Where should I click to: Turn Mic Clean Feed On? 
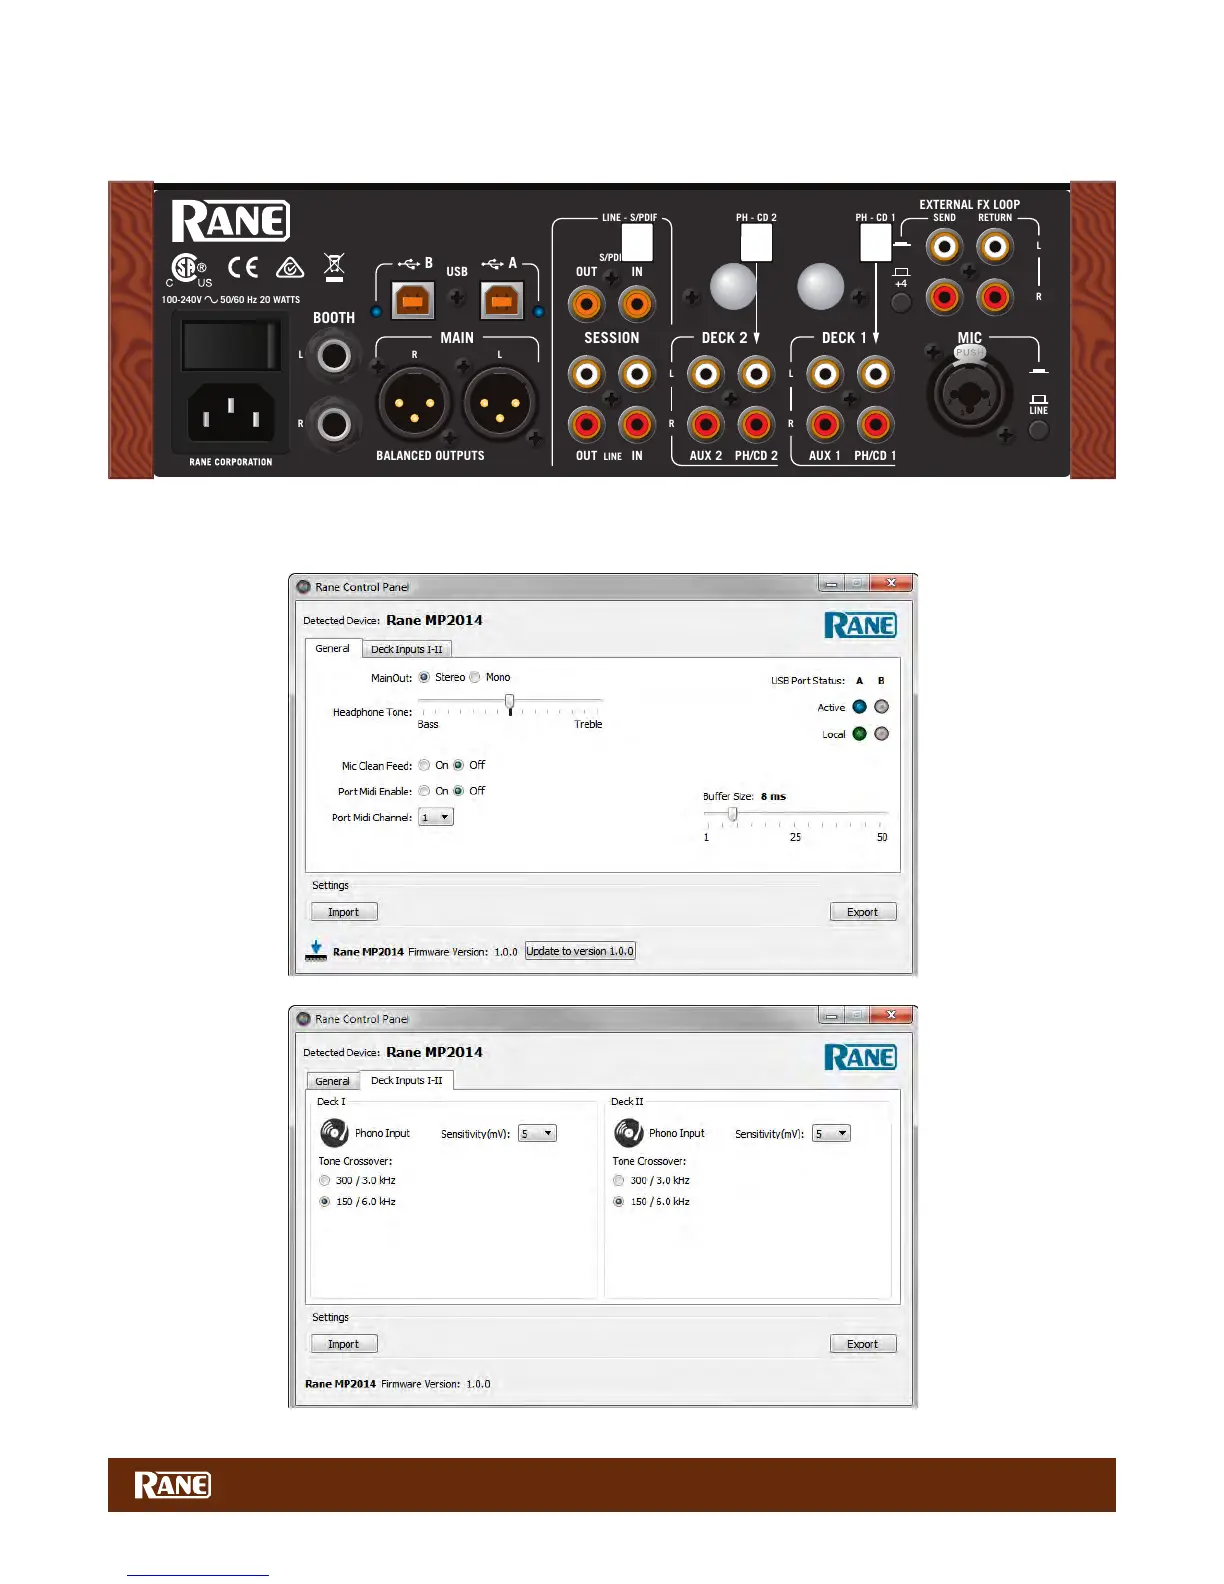[x=424, y=765]
